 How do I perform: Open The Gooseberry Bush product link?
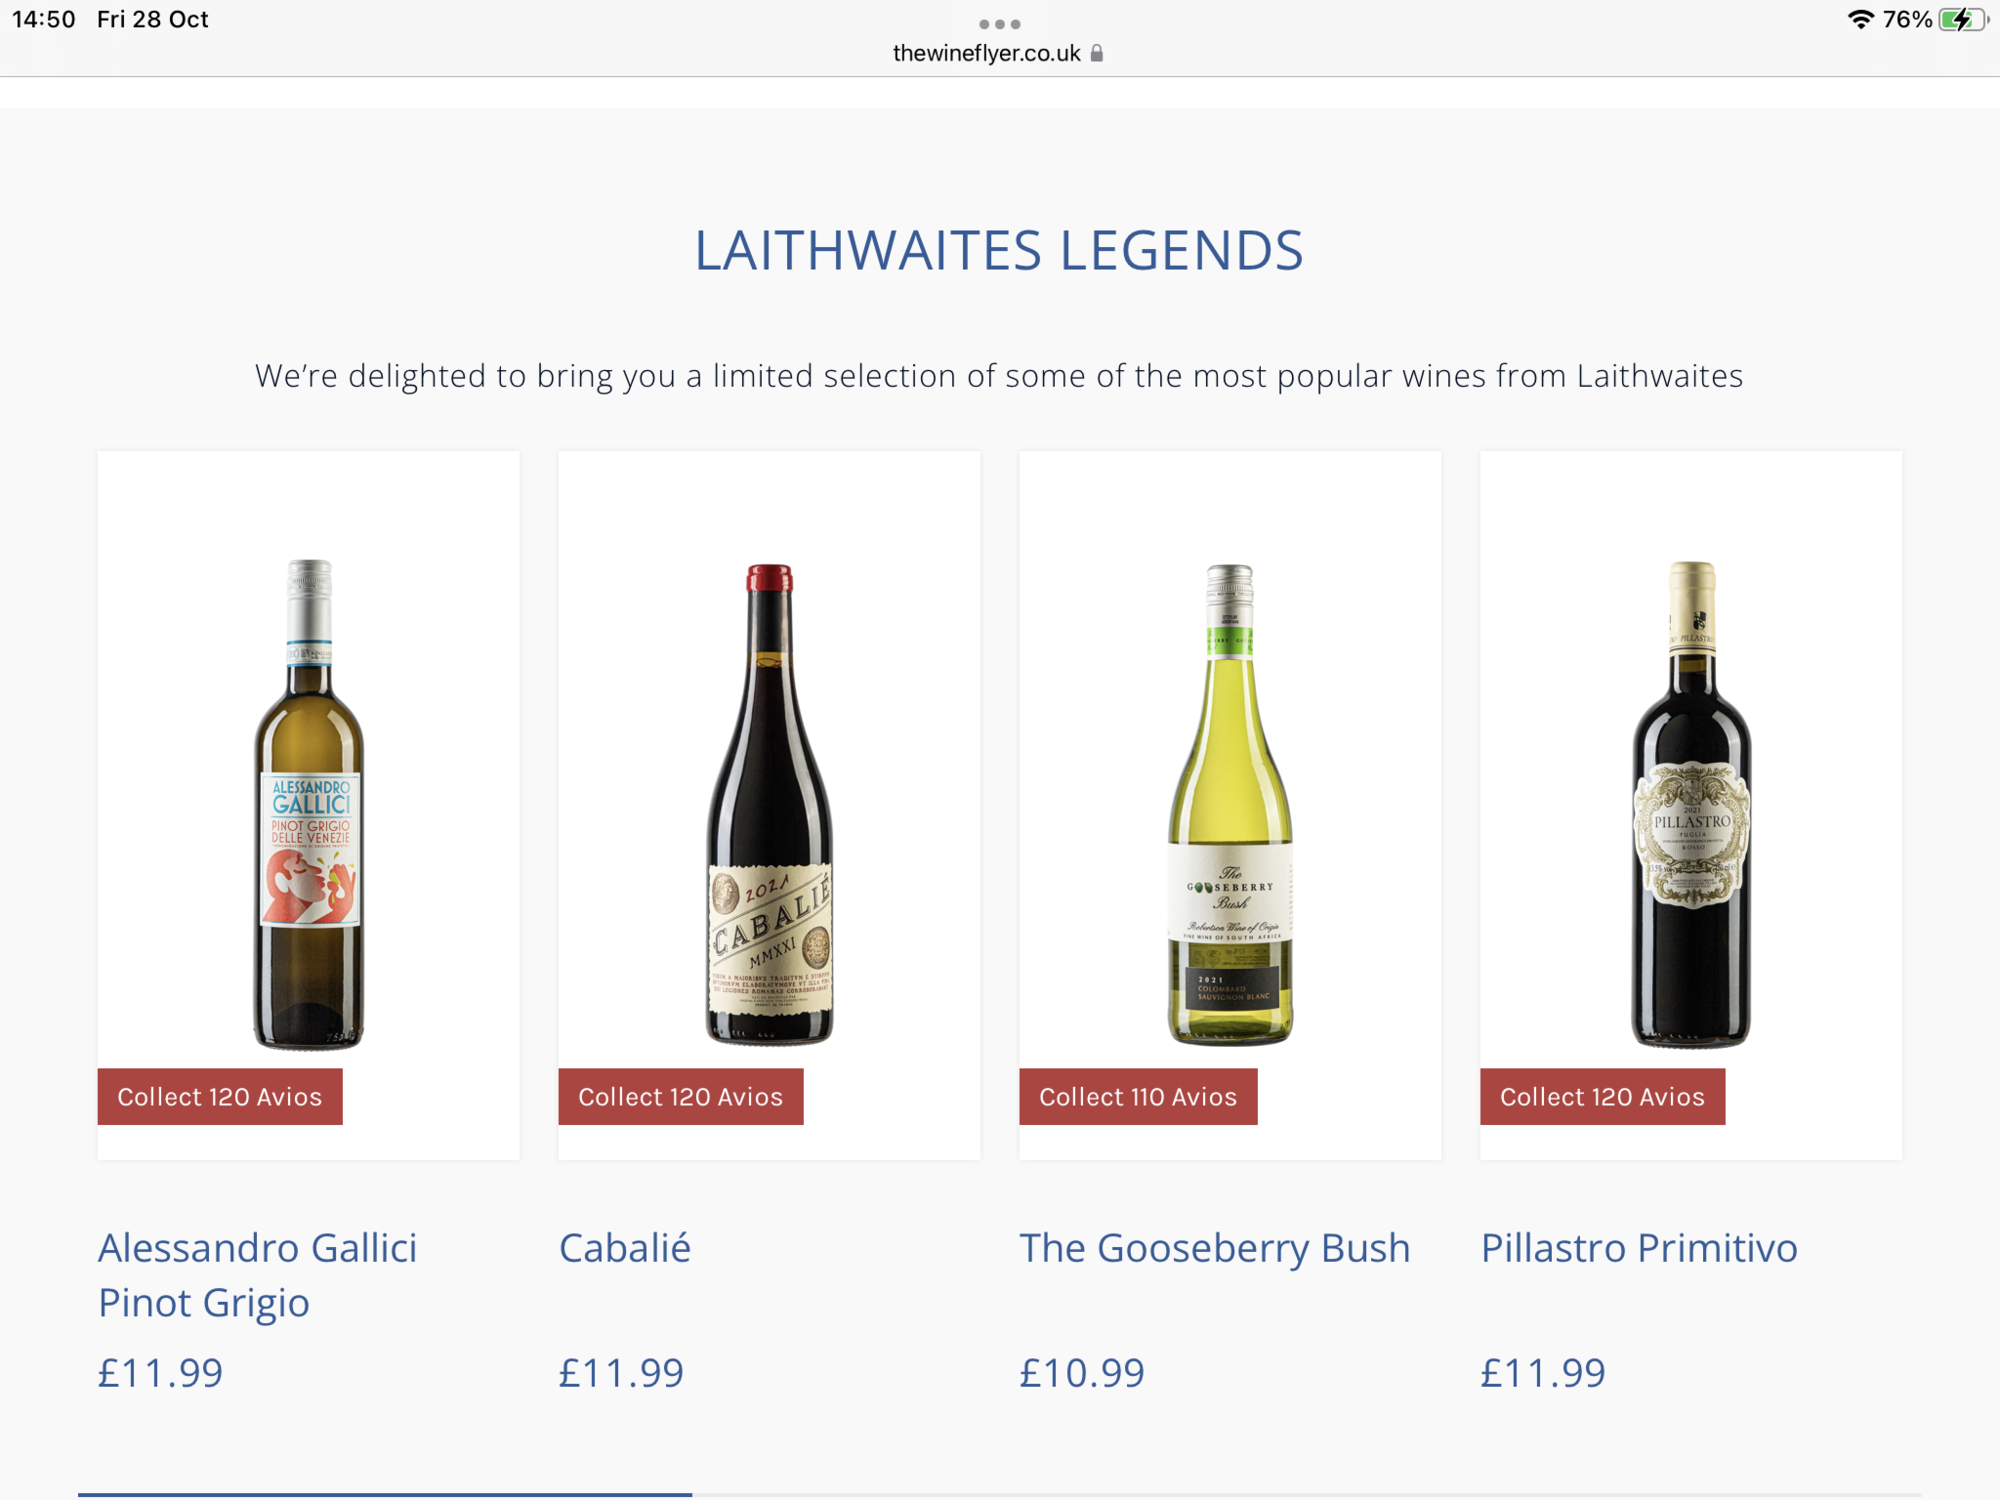click(1215, 1247)
